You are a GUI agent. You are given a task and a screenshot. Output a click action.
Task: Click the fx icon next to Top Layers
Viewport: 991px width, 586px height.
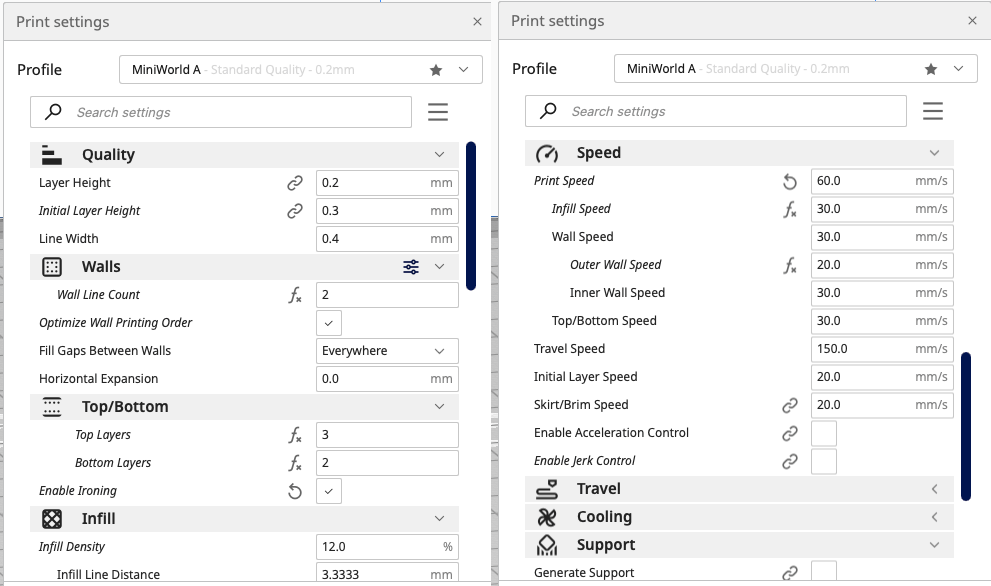click(295, 435)
